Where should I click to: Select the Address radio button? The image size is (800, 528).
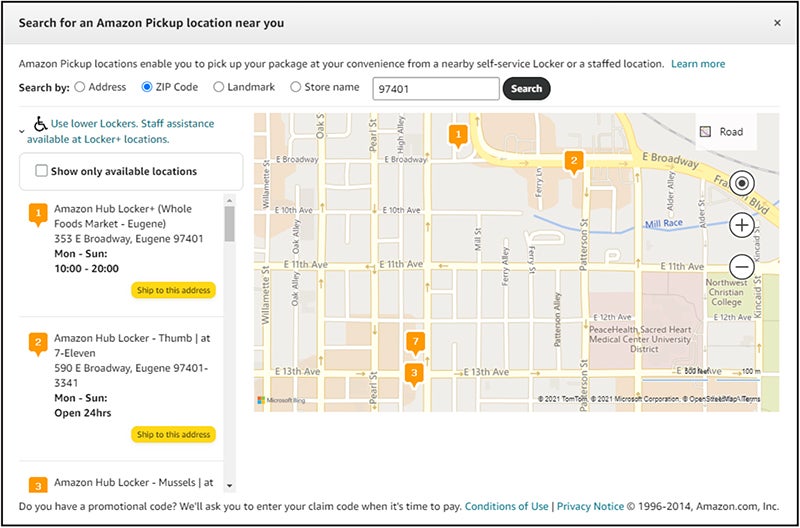pyautogui.click(x=80, y=87)
